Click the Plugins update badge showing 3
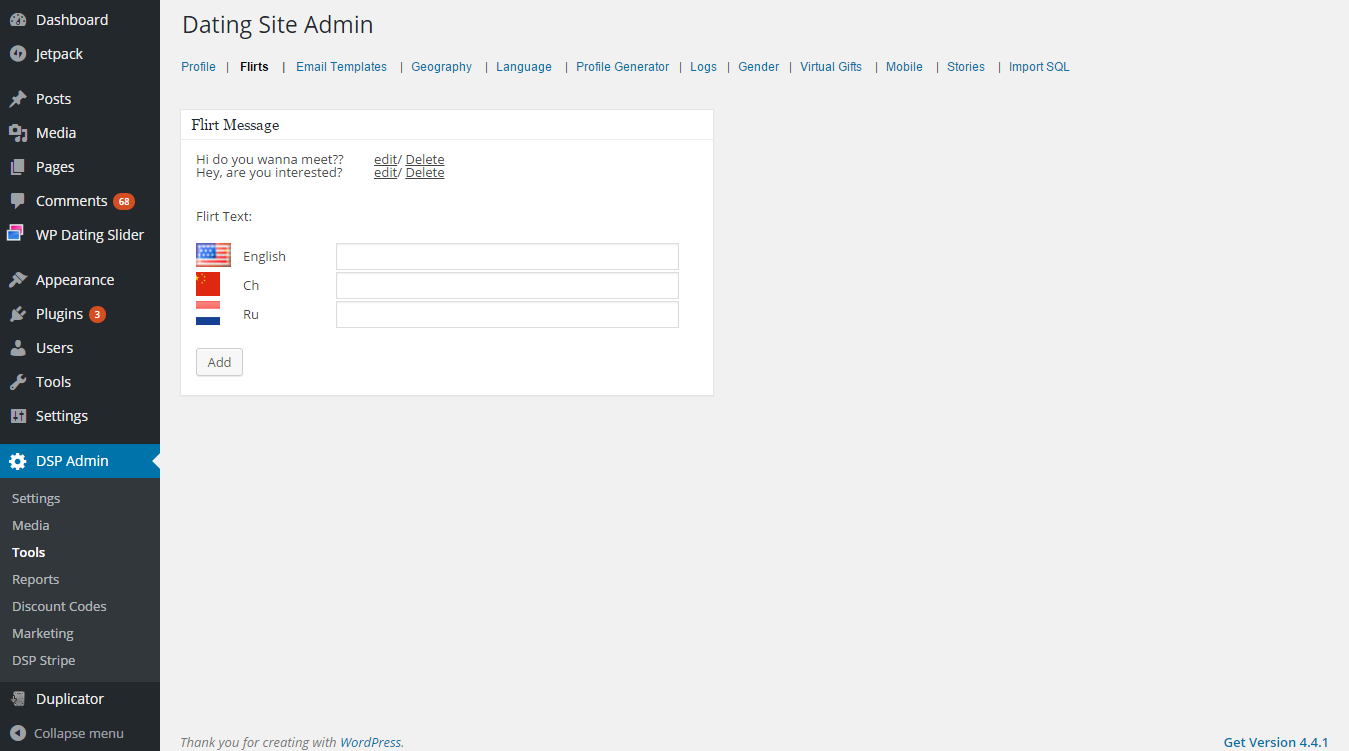This screenshot has height=751, width=1349. coord(97,314)
